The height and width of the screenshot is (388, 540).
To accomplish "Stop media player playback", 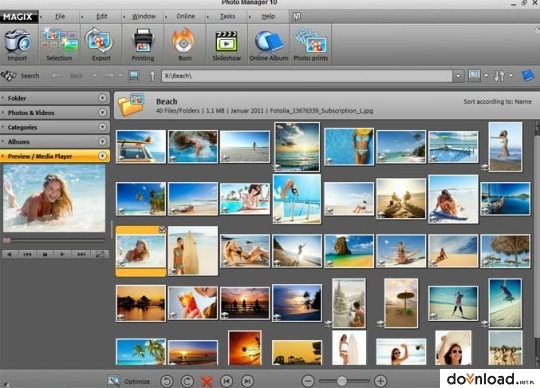I will pyautogui.click(x=45, y=254).
